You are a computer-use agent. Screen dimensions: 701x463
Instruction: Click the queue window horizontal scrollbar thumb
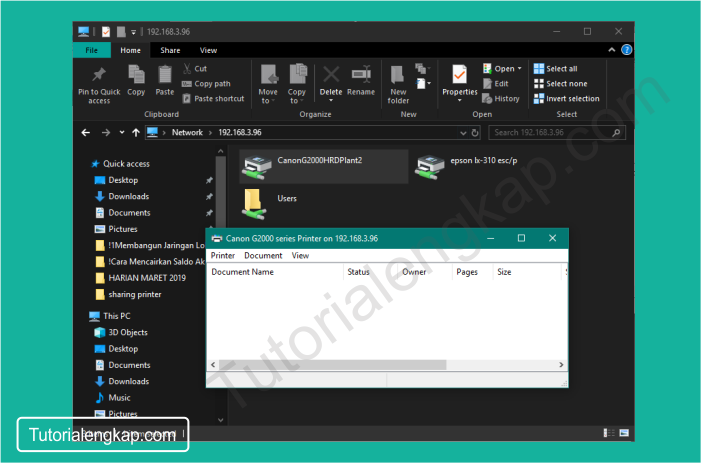tap(333, 365)
